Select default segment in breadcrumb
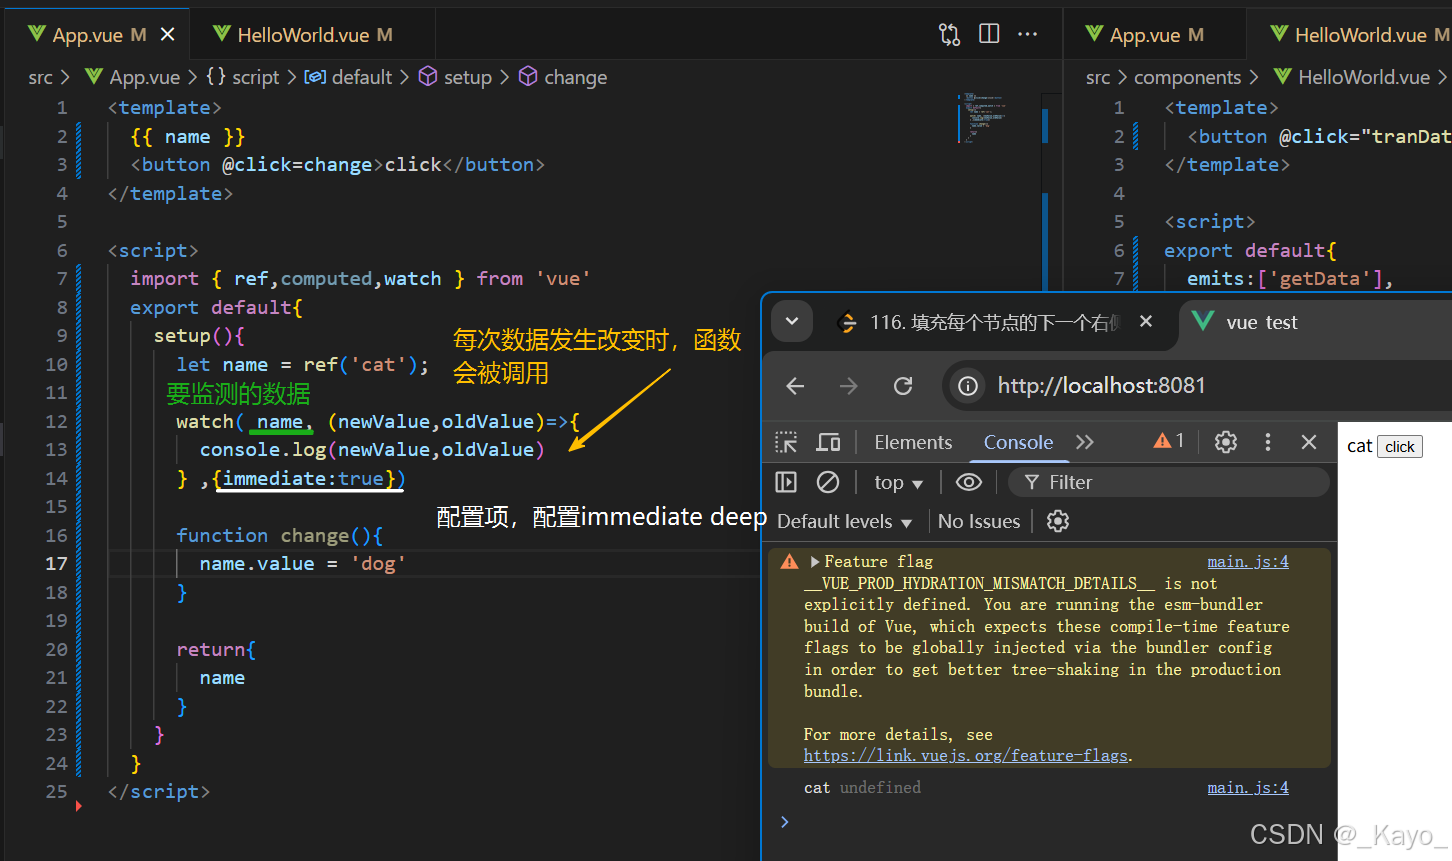 tap(349, 77)
